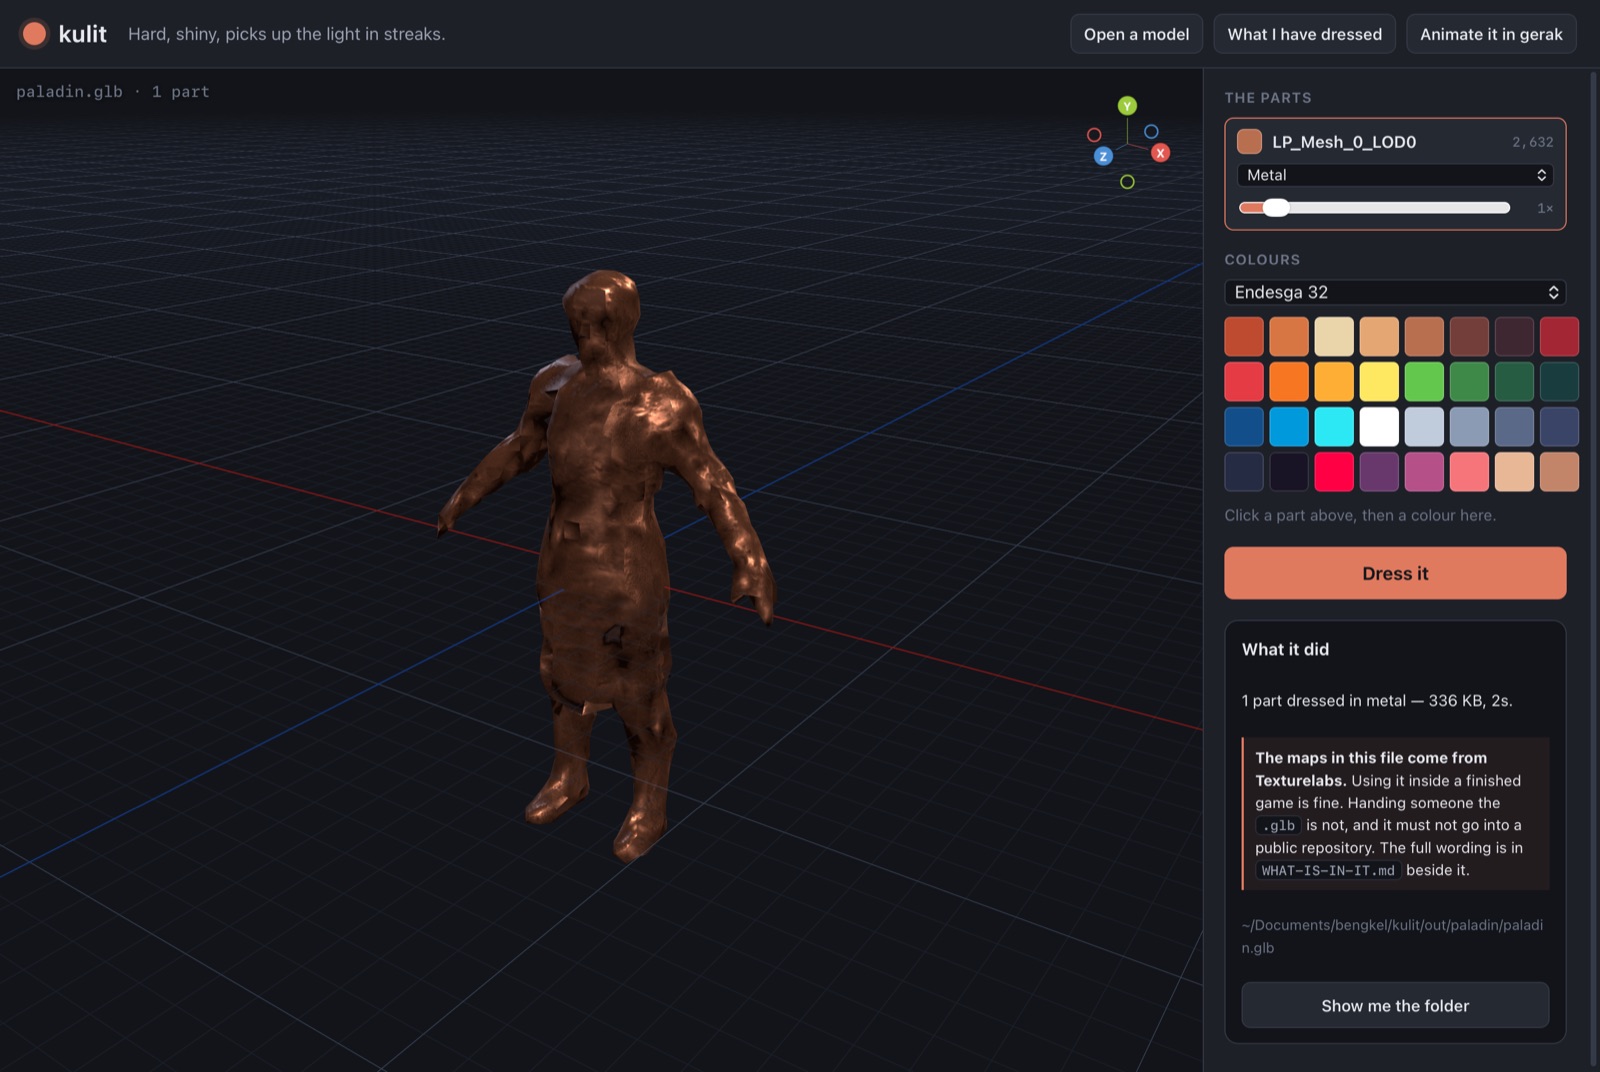Pick the dark navy blue swatch starting the third row
1600x1072 pixels.
[x=1244, y=427]
